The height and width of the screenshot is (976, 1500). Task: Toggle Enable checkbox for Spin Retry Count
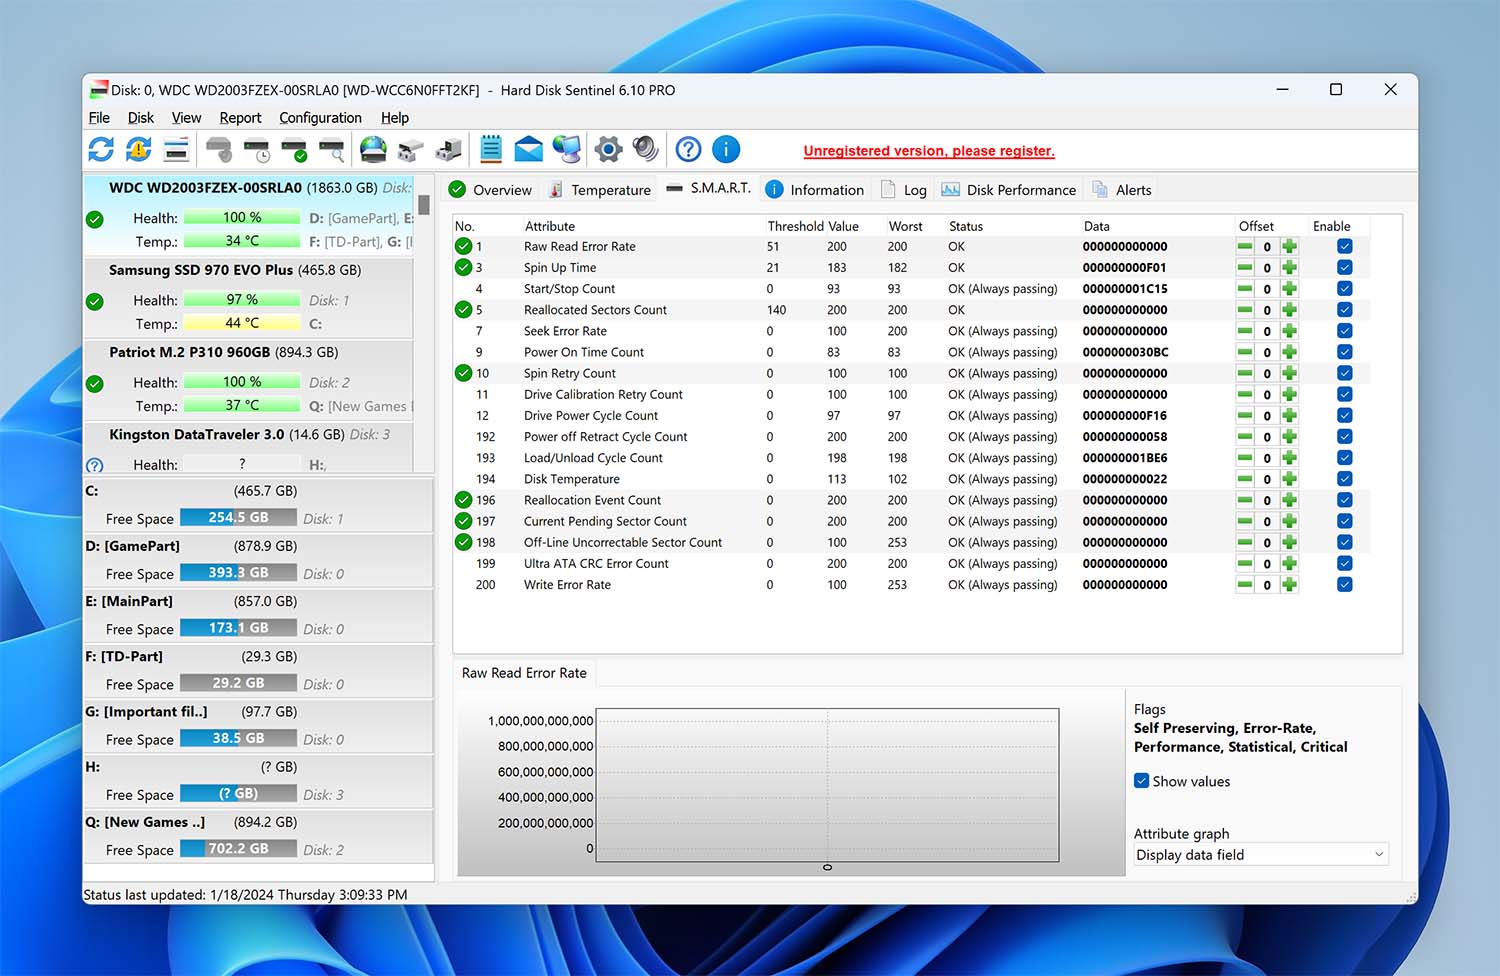[x=1344, y=373]
